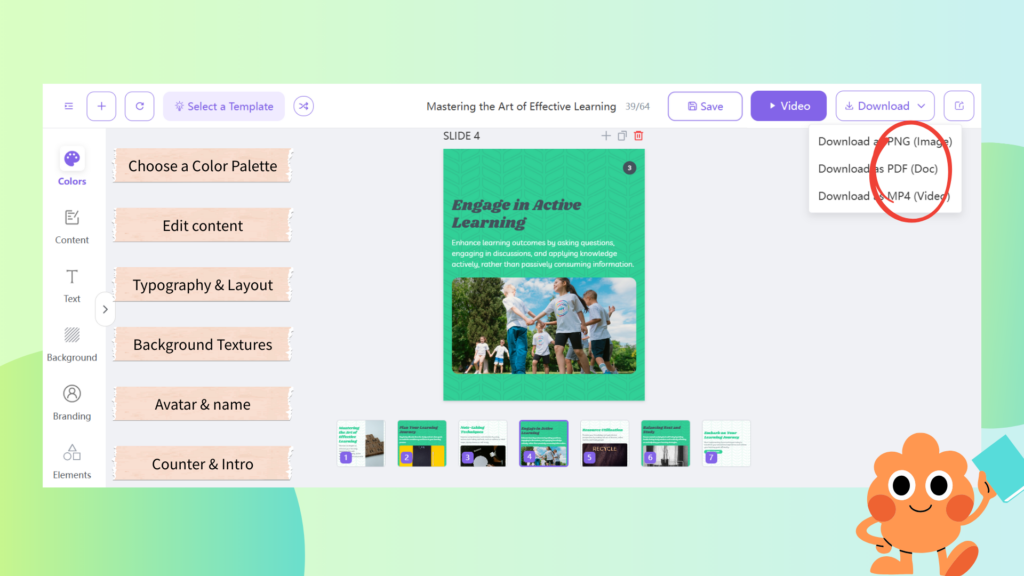
Task: Open Select a Template
Action: pos(224,106)
